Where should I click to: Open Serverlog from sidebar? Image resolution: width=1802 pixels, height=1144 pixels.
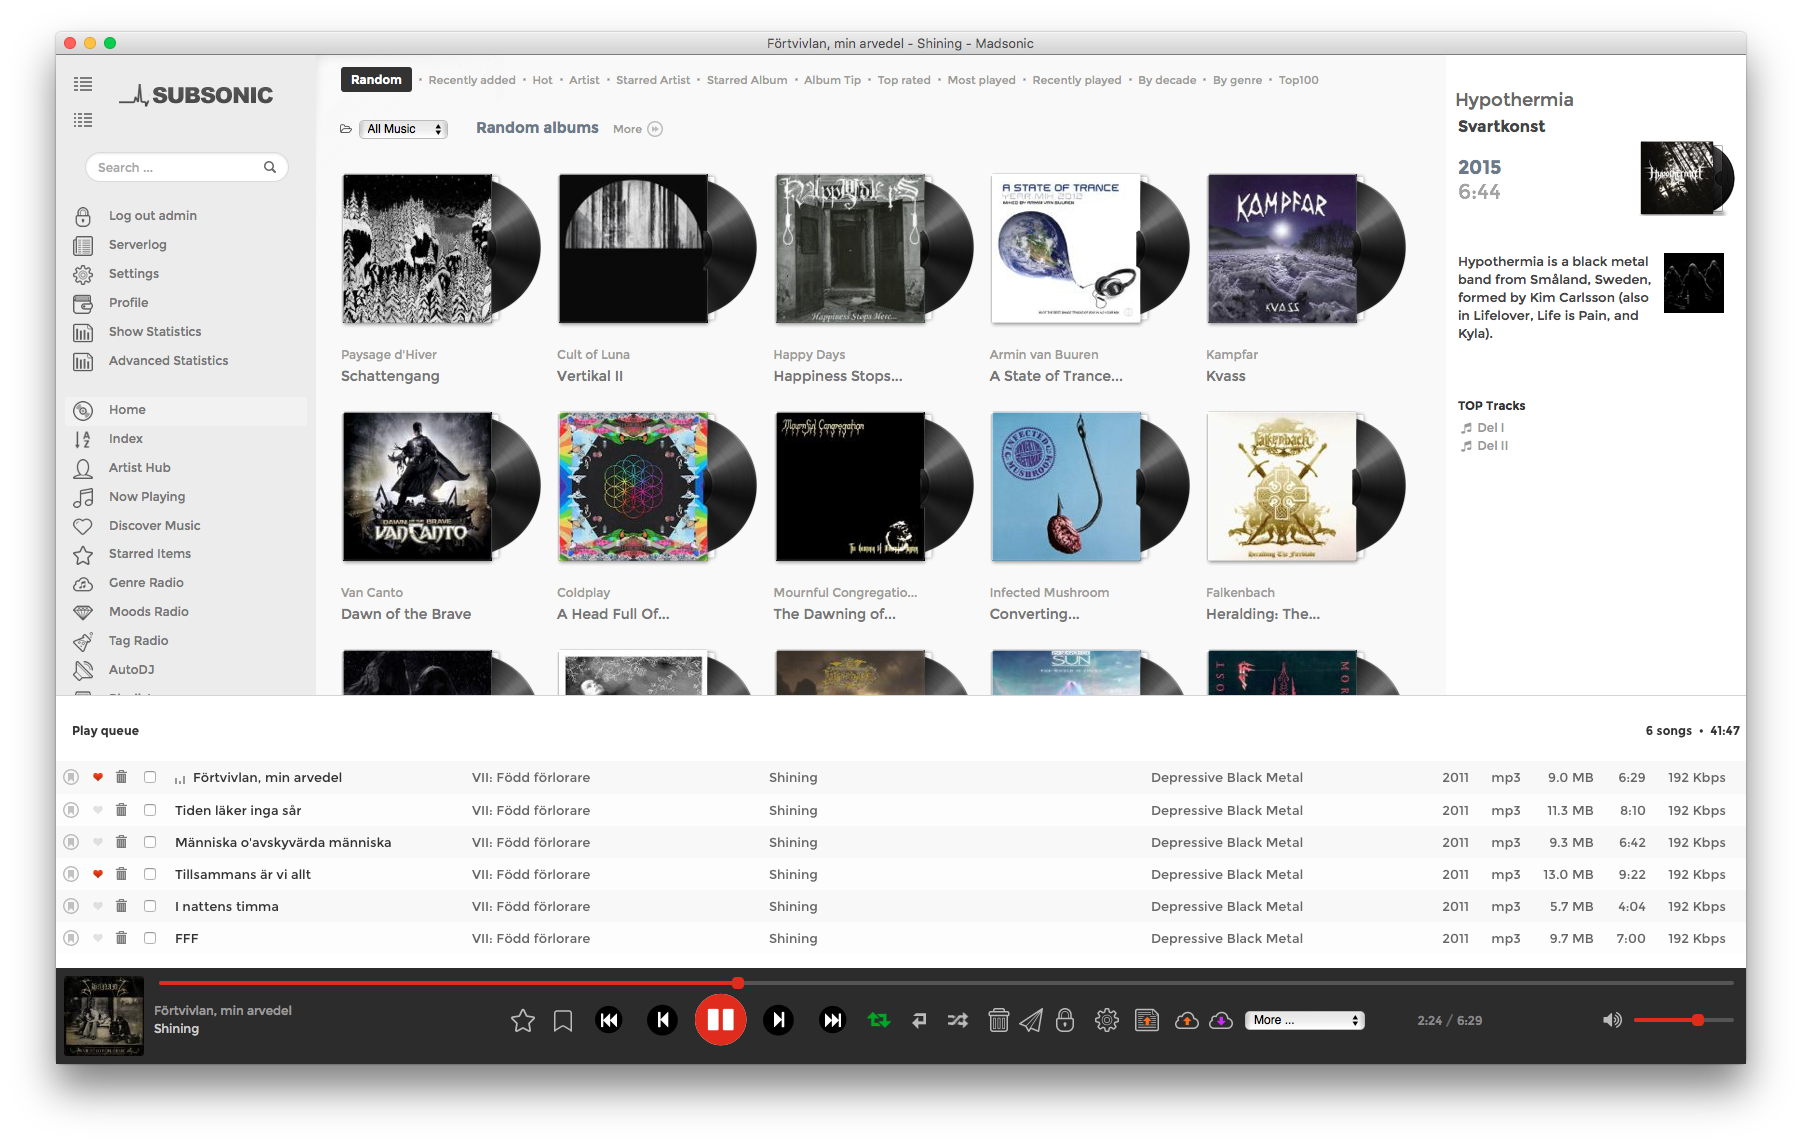tap(138, 244)
